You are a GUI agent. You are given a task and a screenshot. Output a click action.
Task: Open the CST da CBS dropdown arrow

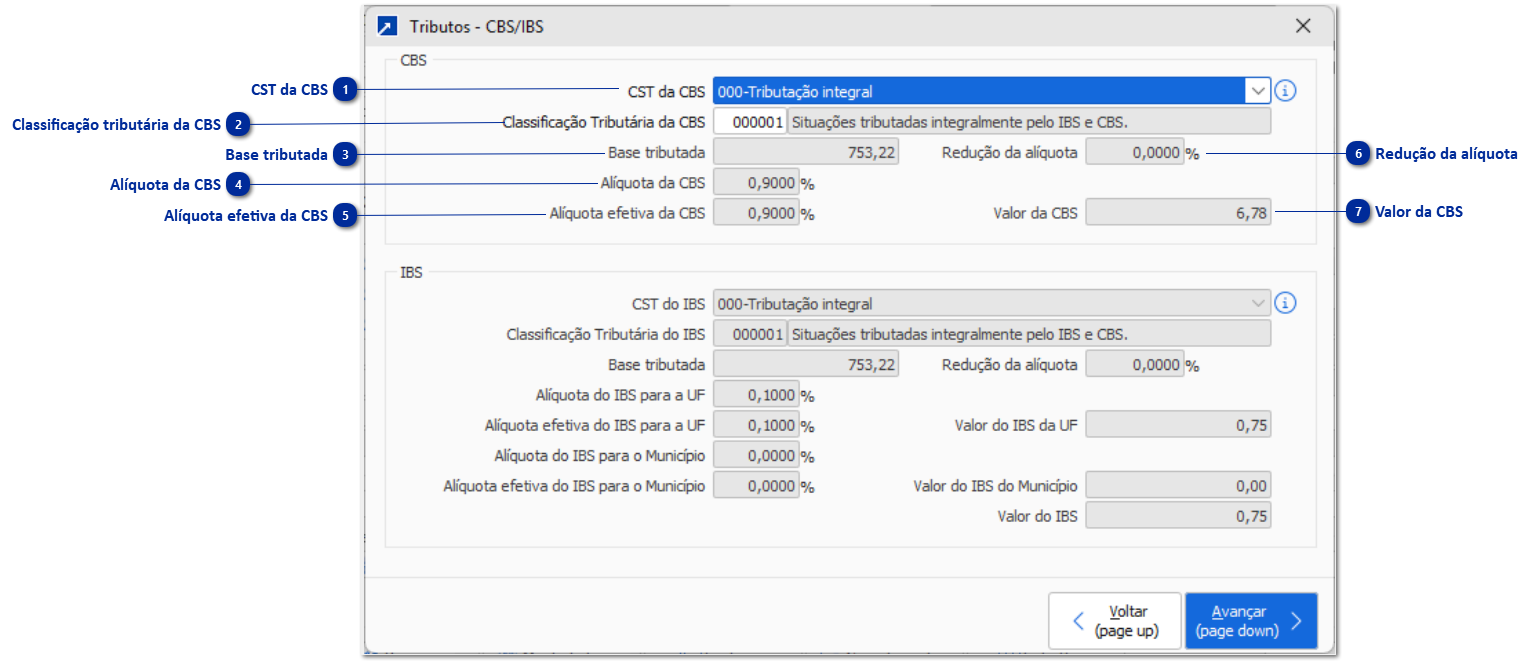point(1257,91)
